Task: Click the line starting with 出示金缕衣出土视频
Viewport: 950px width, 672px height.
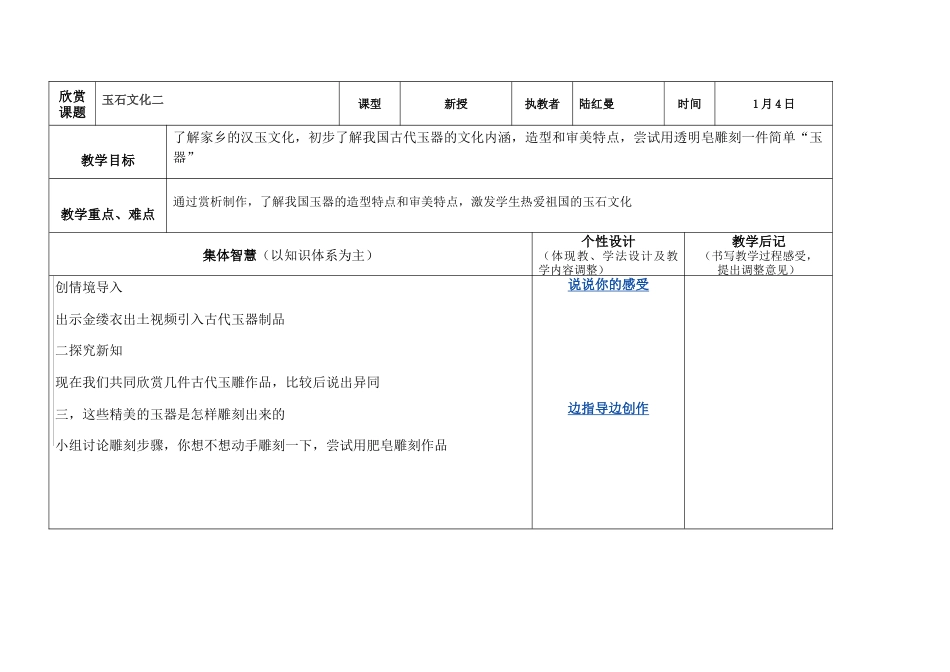Action: tap(171, 319)
